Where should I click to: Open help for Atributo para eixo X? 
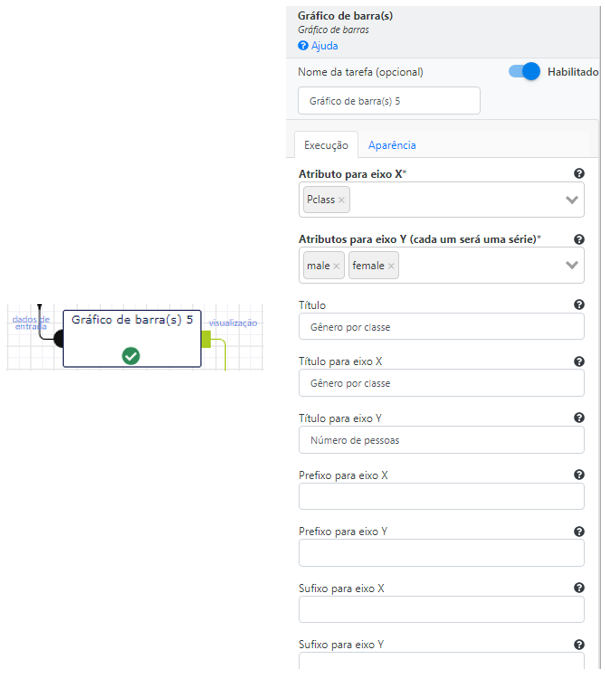[579, 173]
